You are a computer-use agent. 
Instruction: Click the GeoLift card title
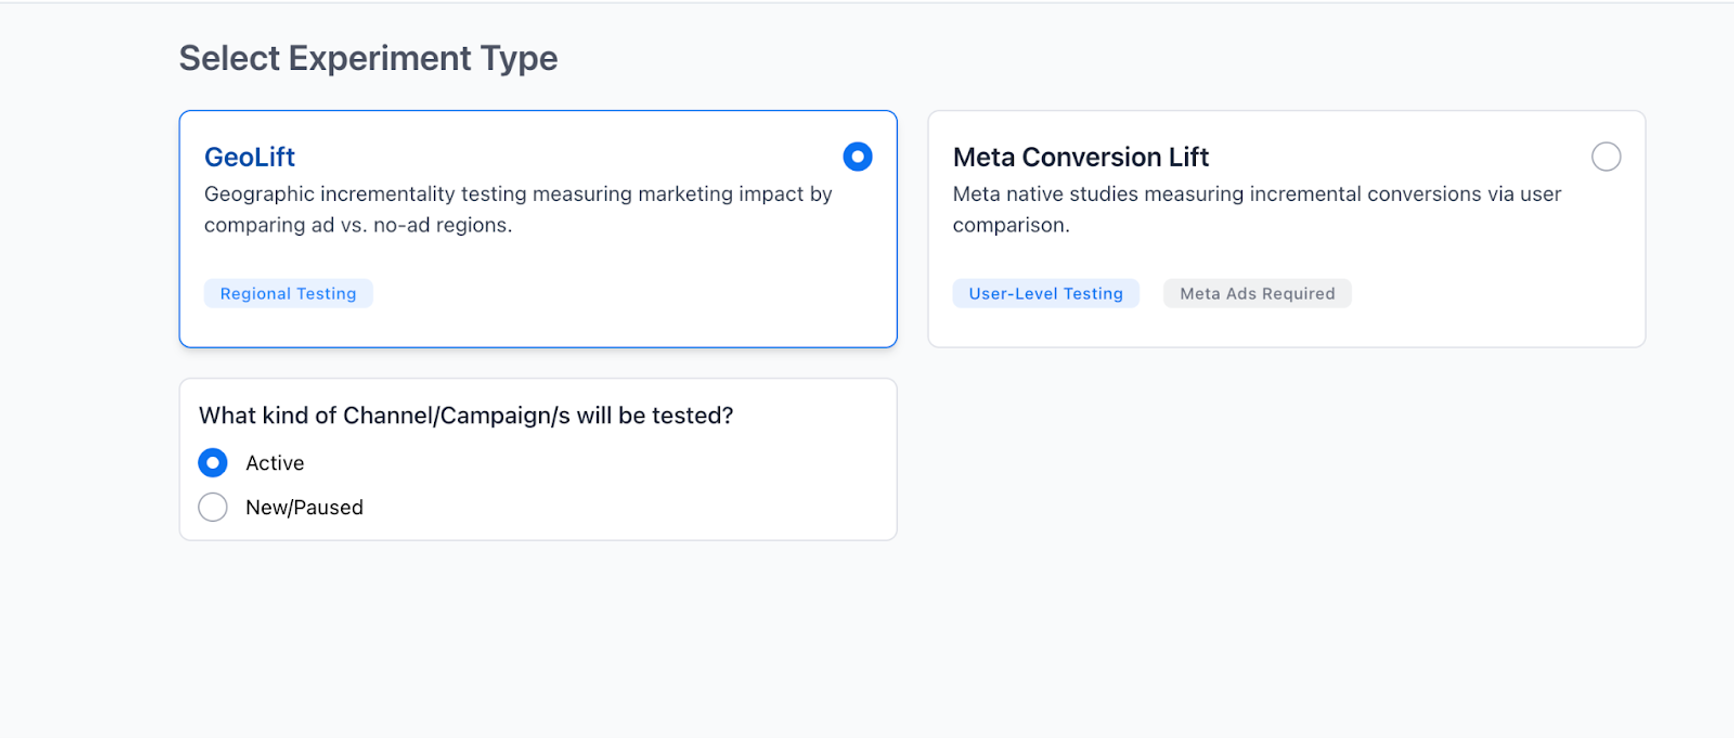tap(250, 157)
